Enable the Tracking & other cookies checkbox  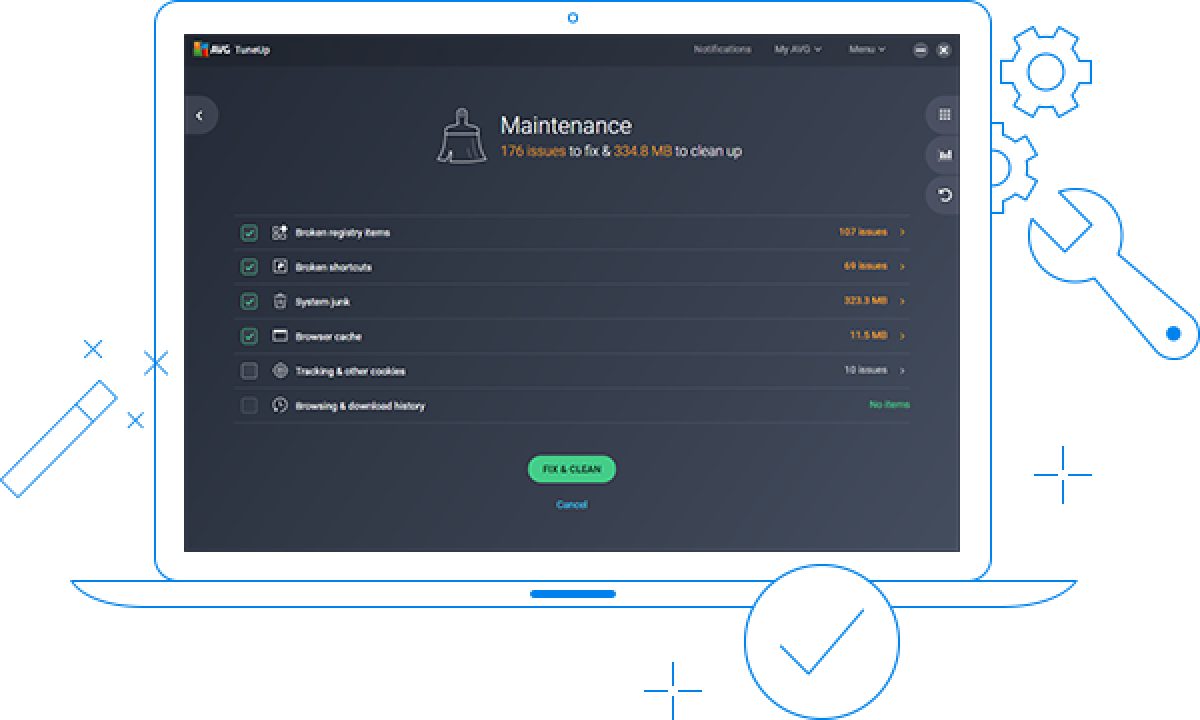249,371
